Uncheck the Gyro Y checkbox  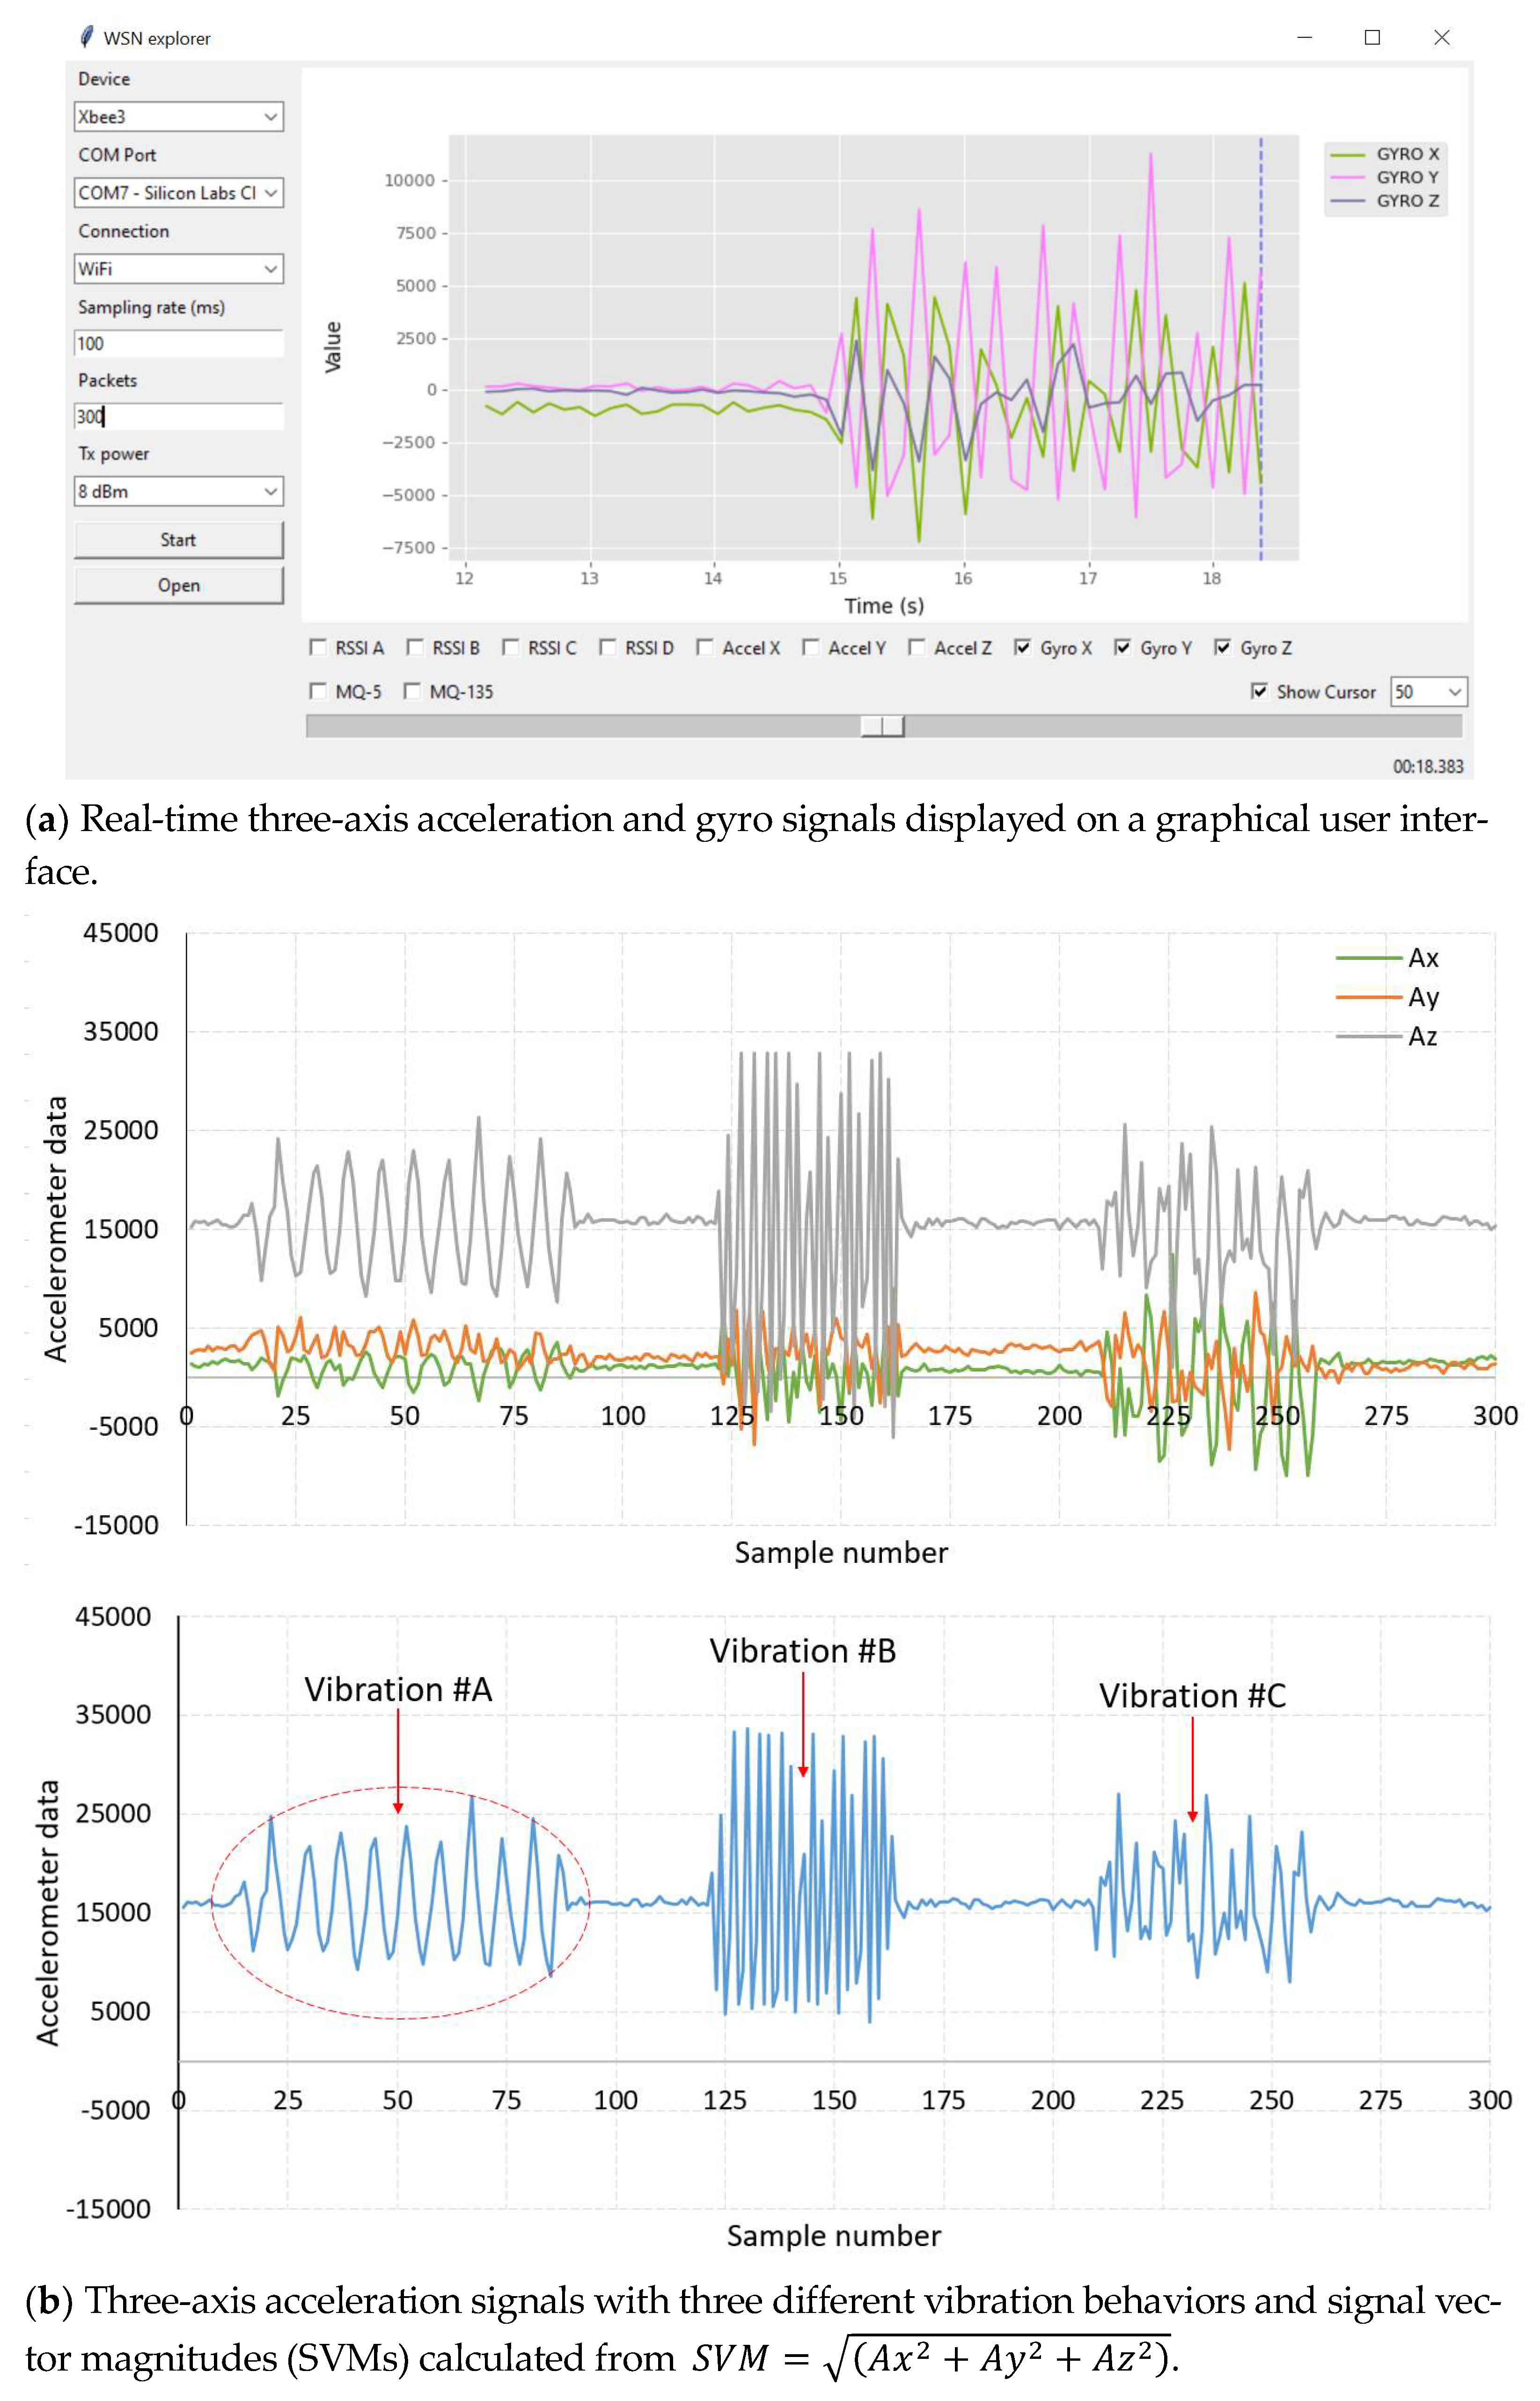(1122, 647)
